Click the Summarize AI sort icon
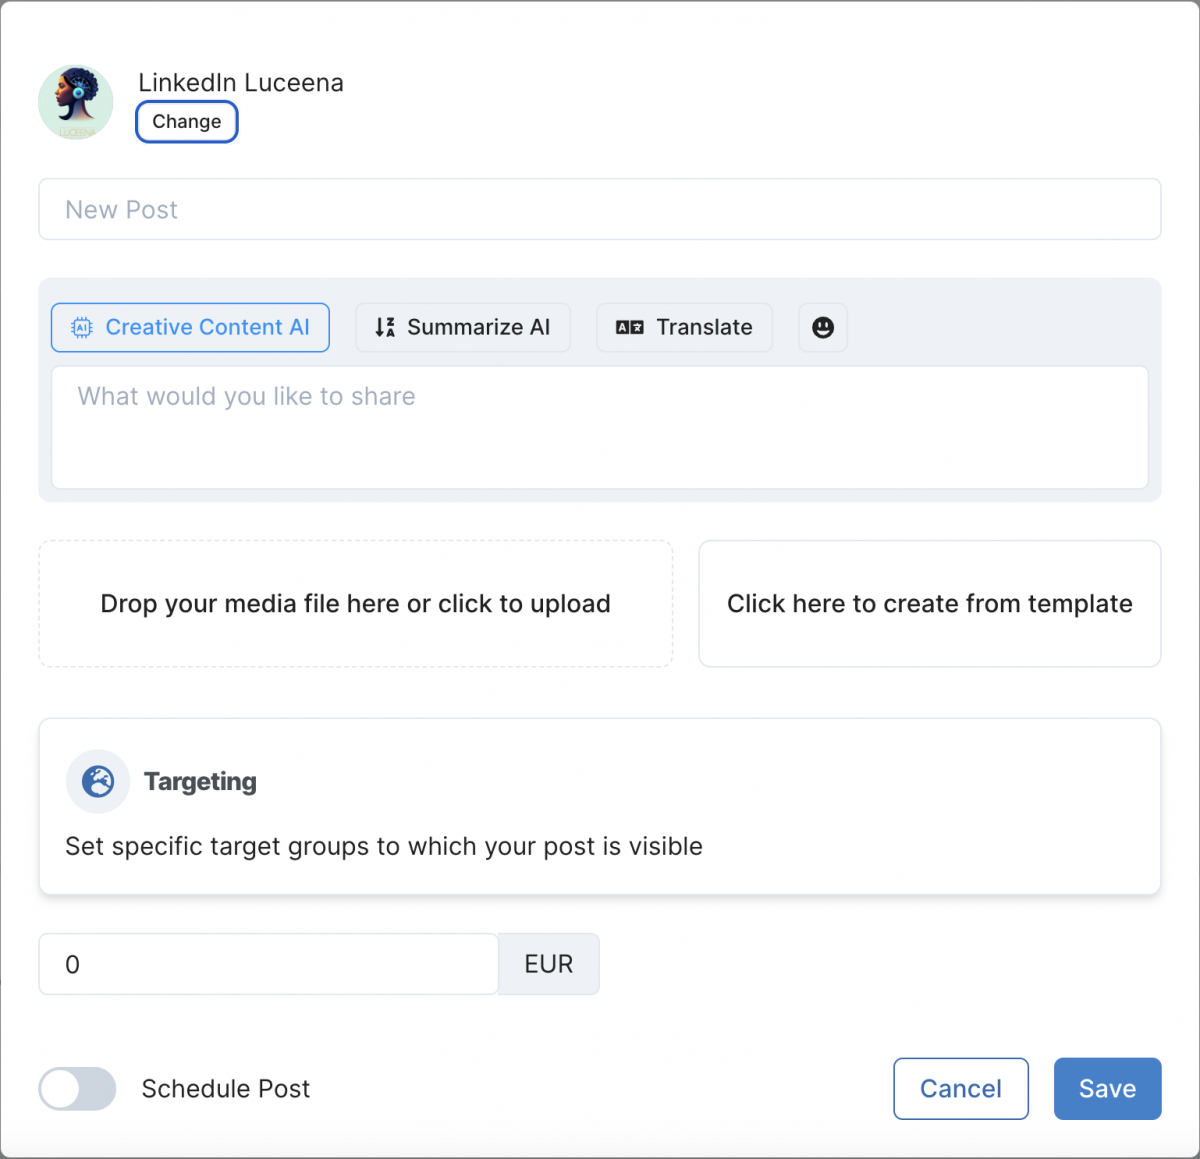 [385, 327]
